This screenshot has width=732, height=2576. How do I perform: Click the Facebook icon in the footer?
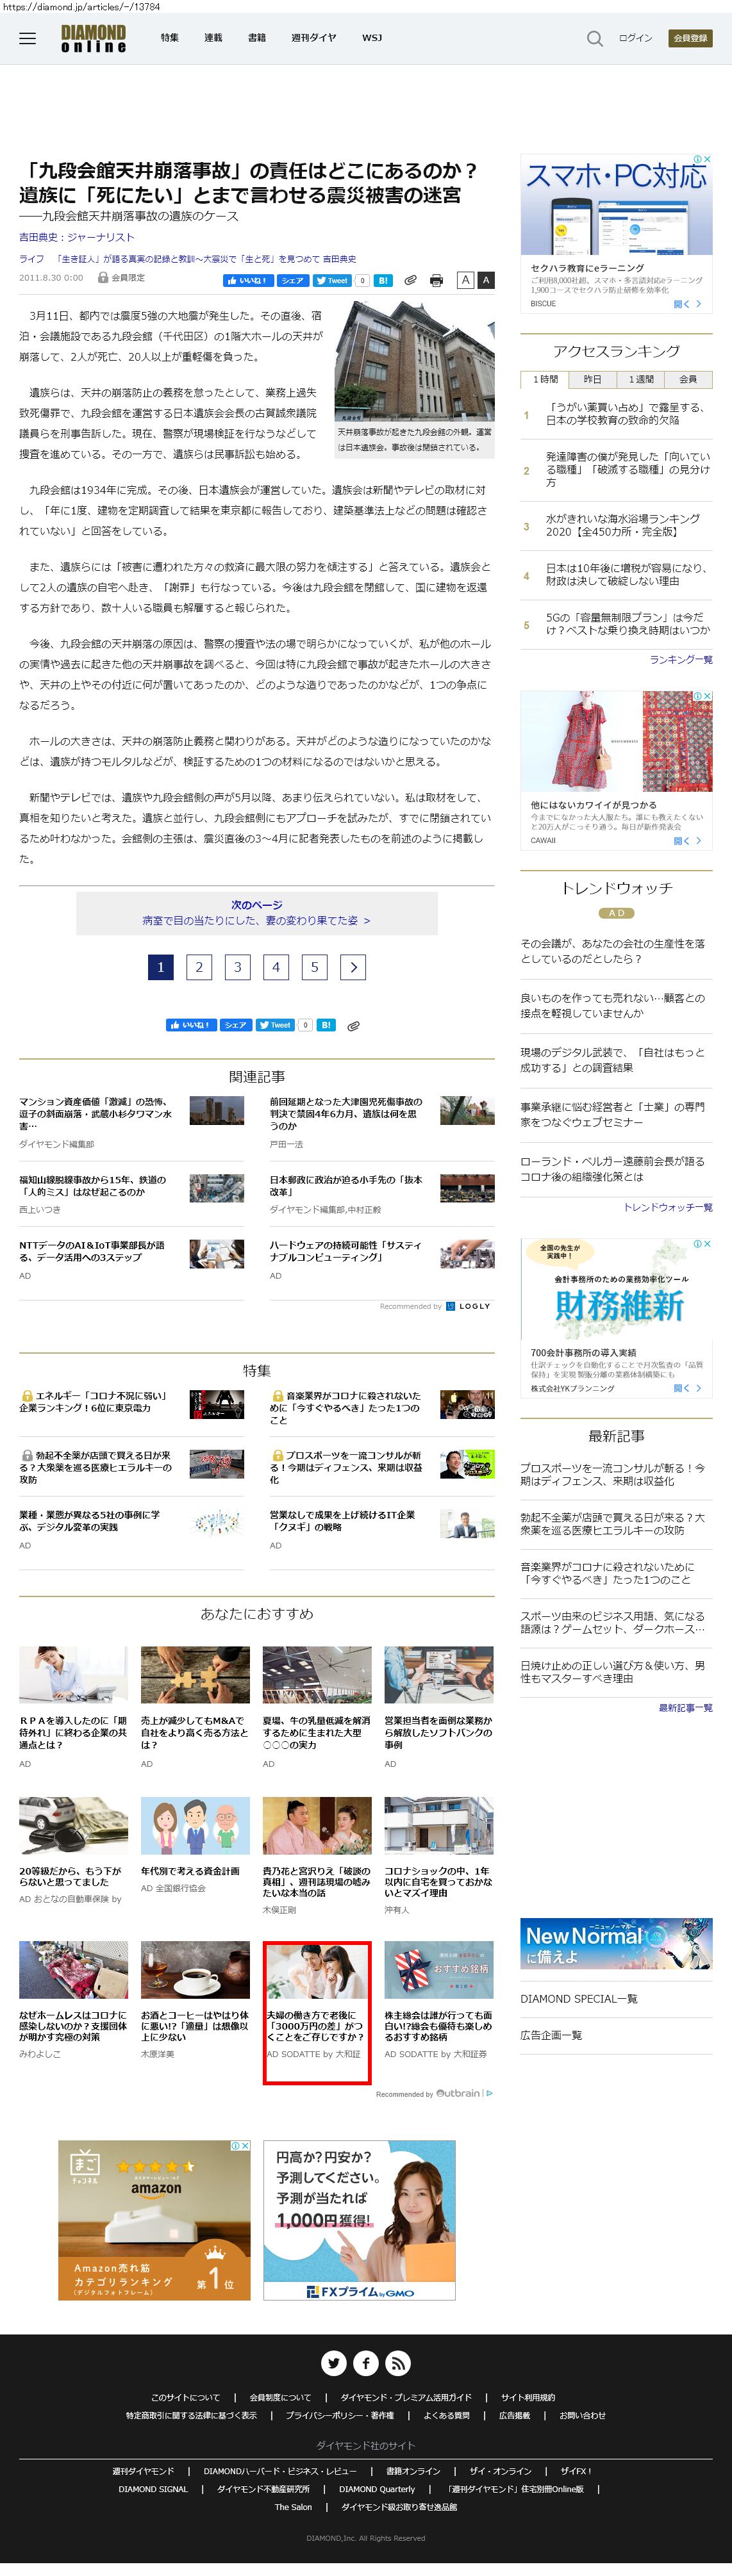click(366, 2363)
